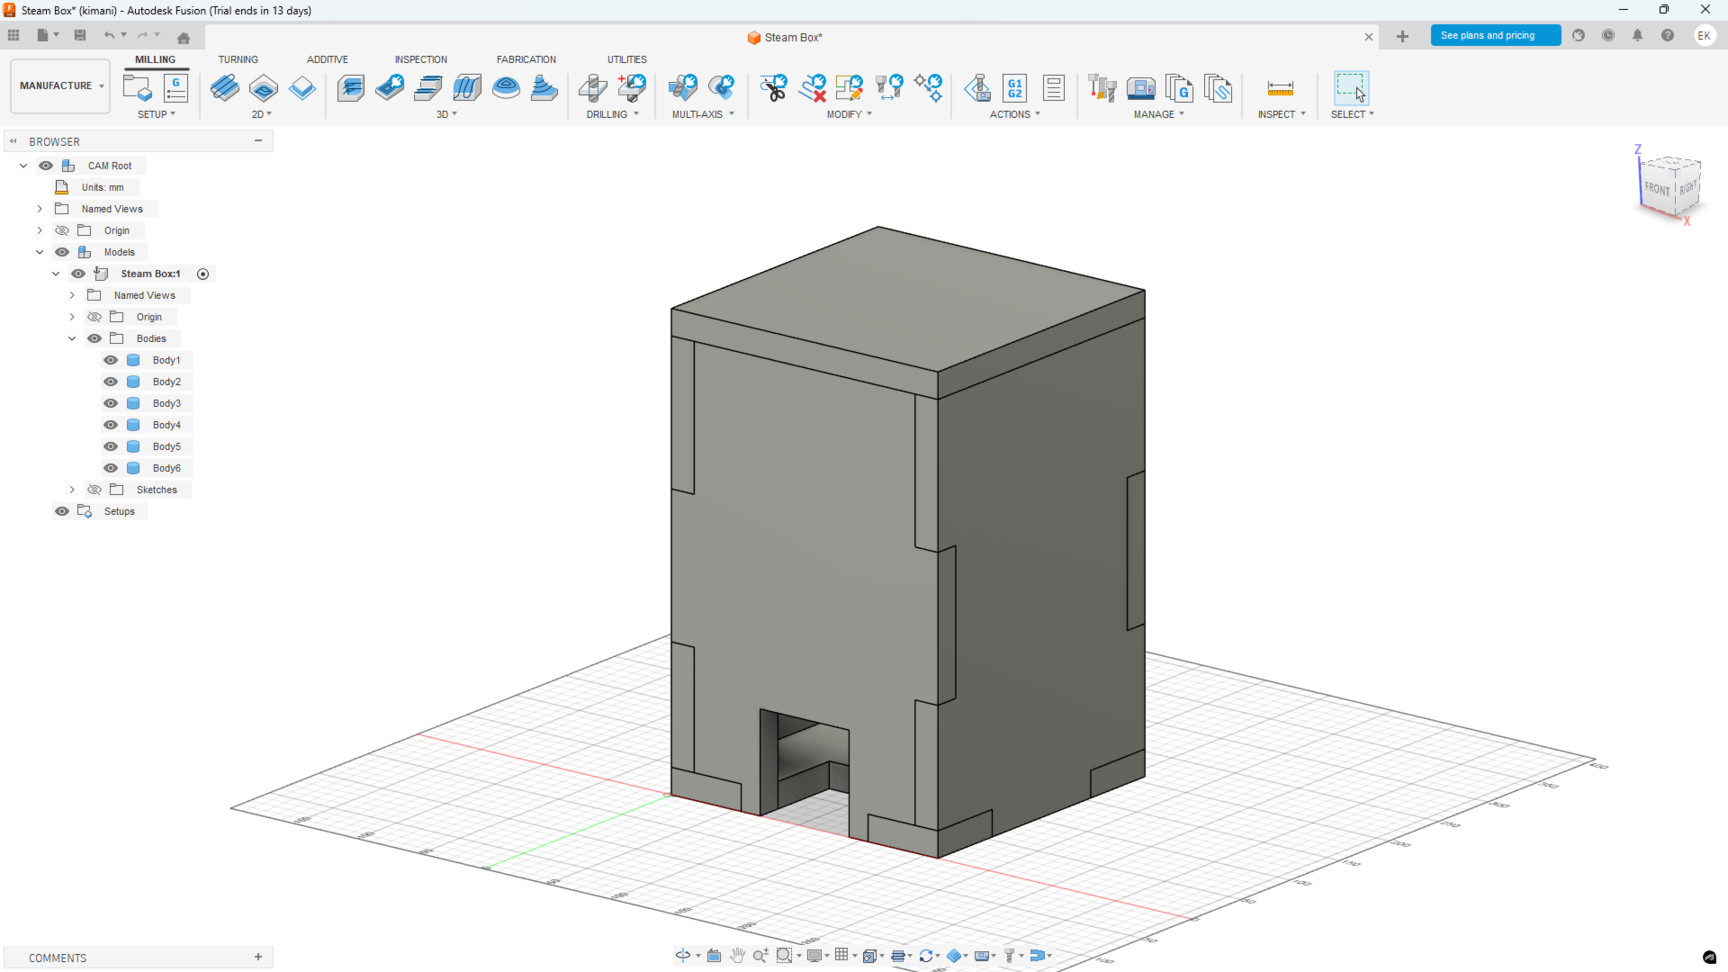This screenshot has height=972, width=1728.
Task: Activate the Pan hand tool
Action: [737, 956]
